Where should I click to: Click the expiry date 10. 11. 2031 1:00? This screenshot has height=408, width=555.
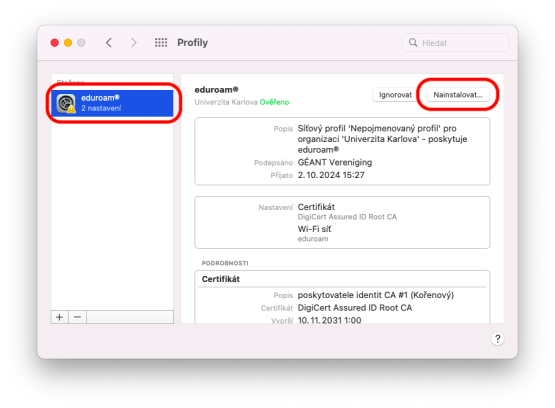329,320
